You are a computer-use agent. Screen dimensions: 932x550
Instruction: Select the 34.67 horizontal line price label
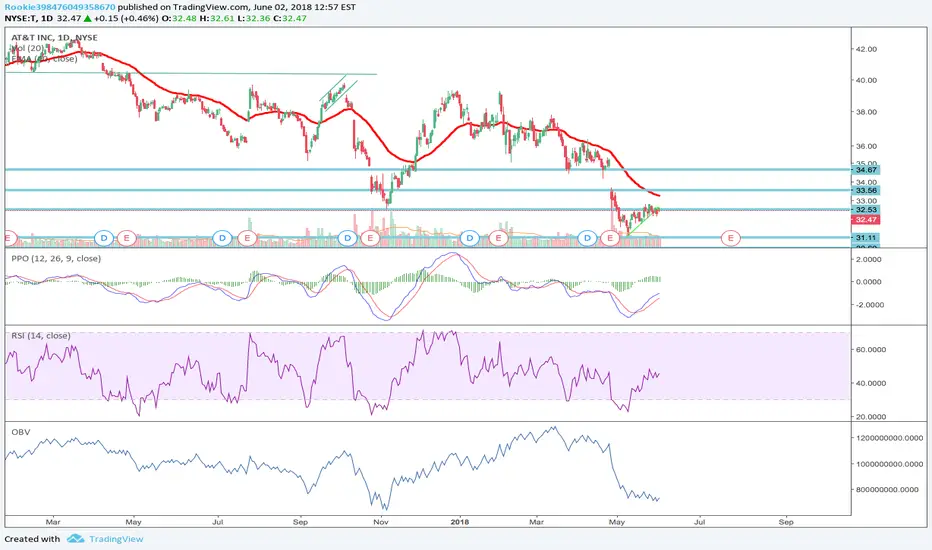[865, 170]
